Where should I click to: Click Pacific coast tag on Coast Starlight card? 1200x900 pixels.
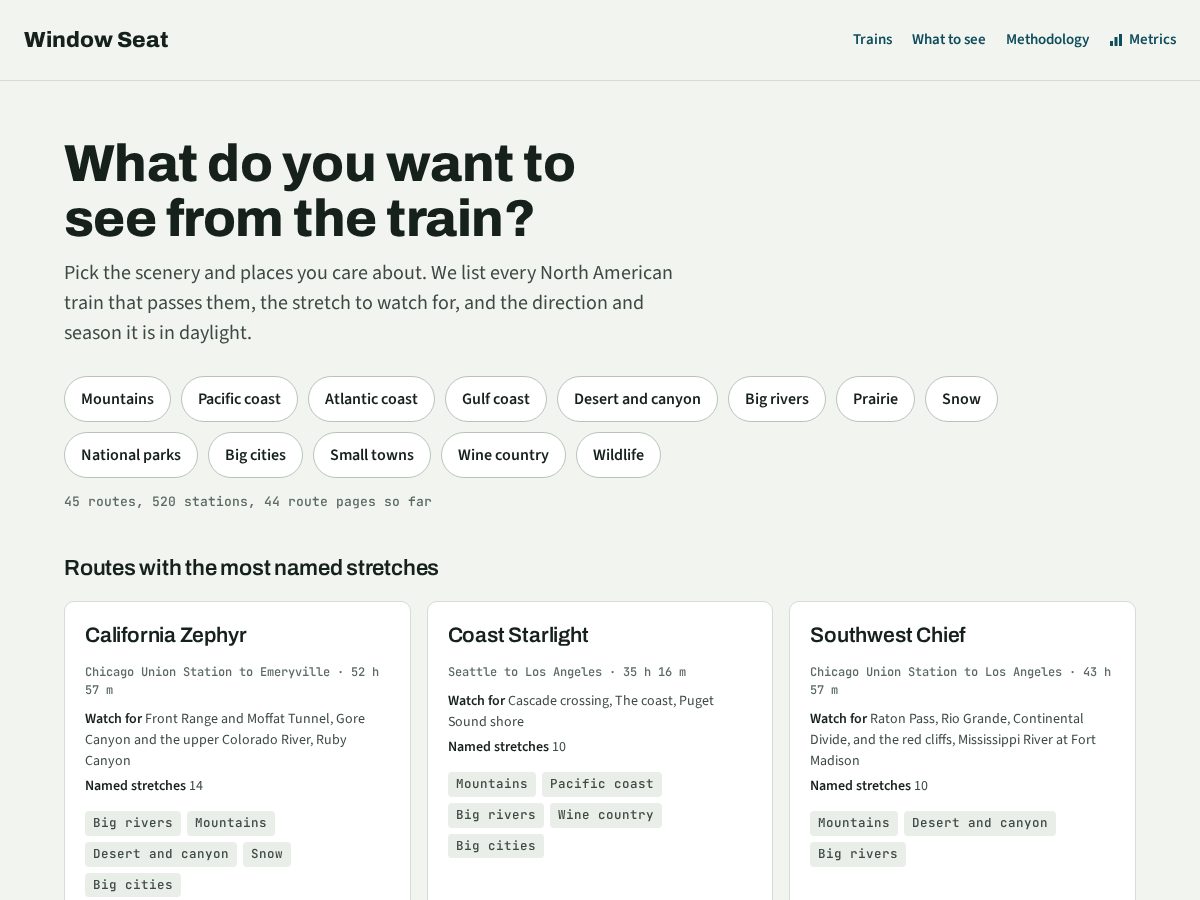pyautogui.click(x=602, y=784)
